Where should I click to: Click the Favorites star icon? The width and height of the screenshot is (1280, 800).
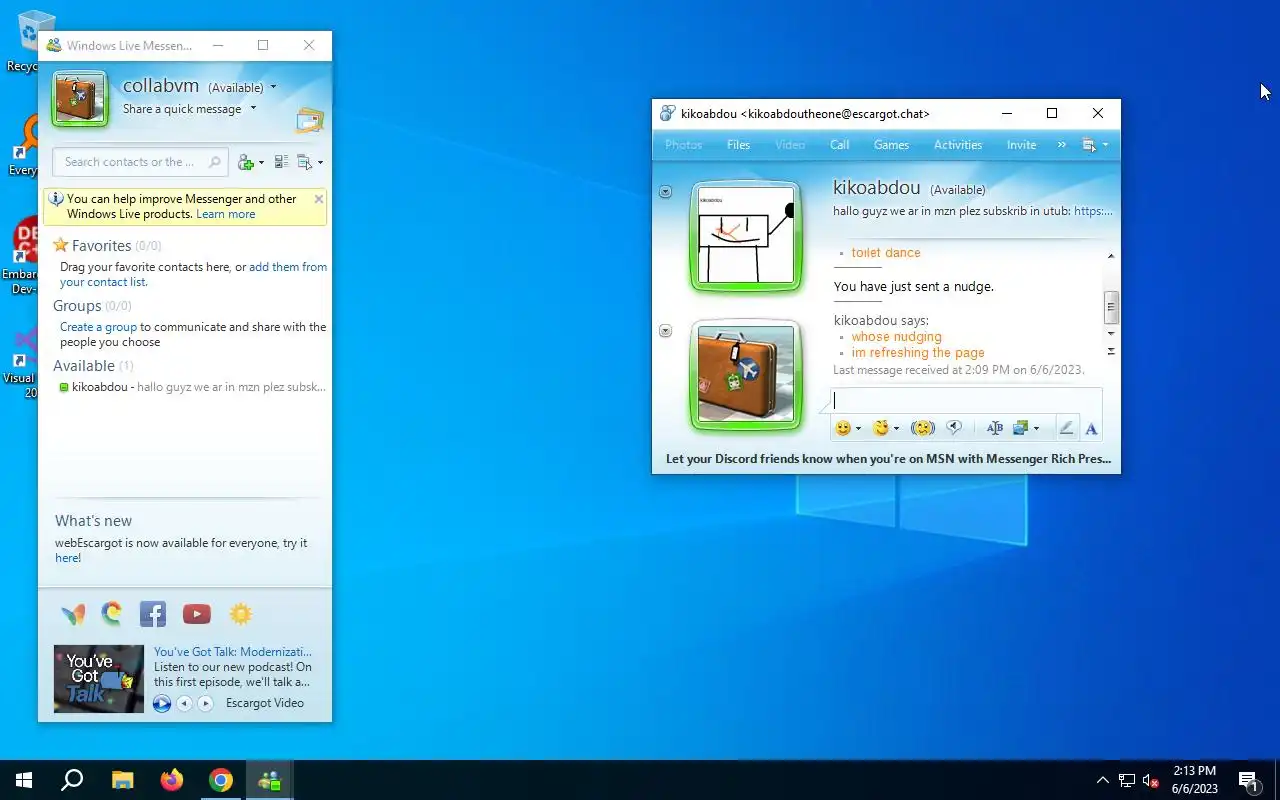pos(61,245)
